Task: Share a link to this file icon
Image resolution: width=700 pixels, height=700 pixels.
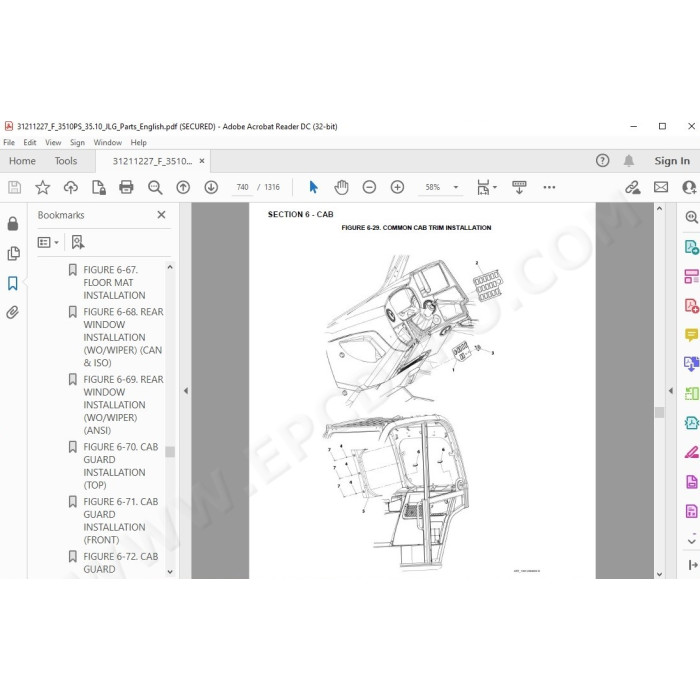Action: (x=633, y=187)
